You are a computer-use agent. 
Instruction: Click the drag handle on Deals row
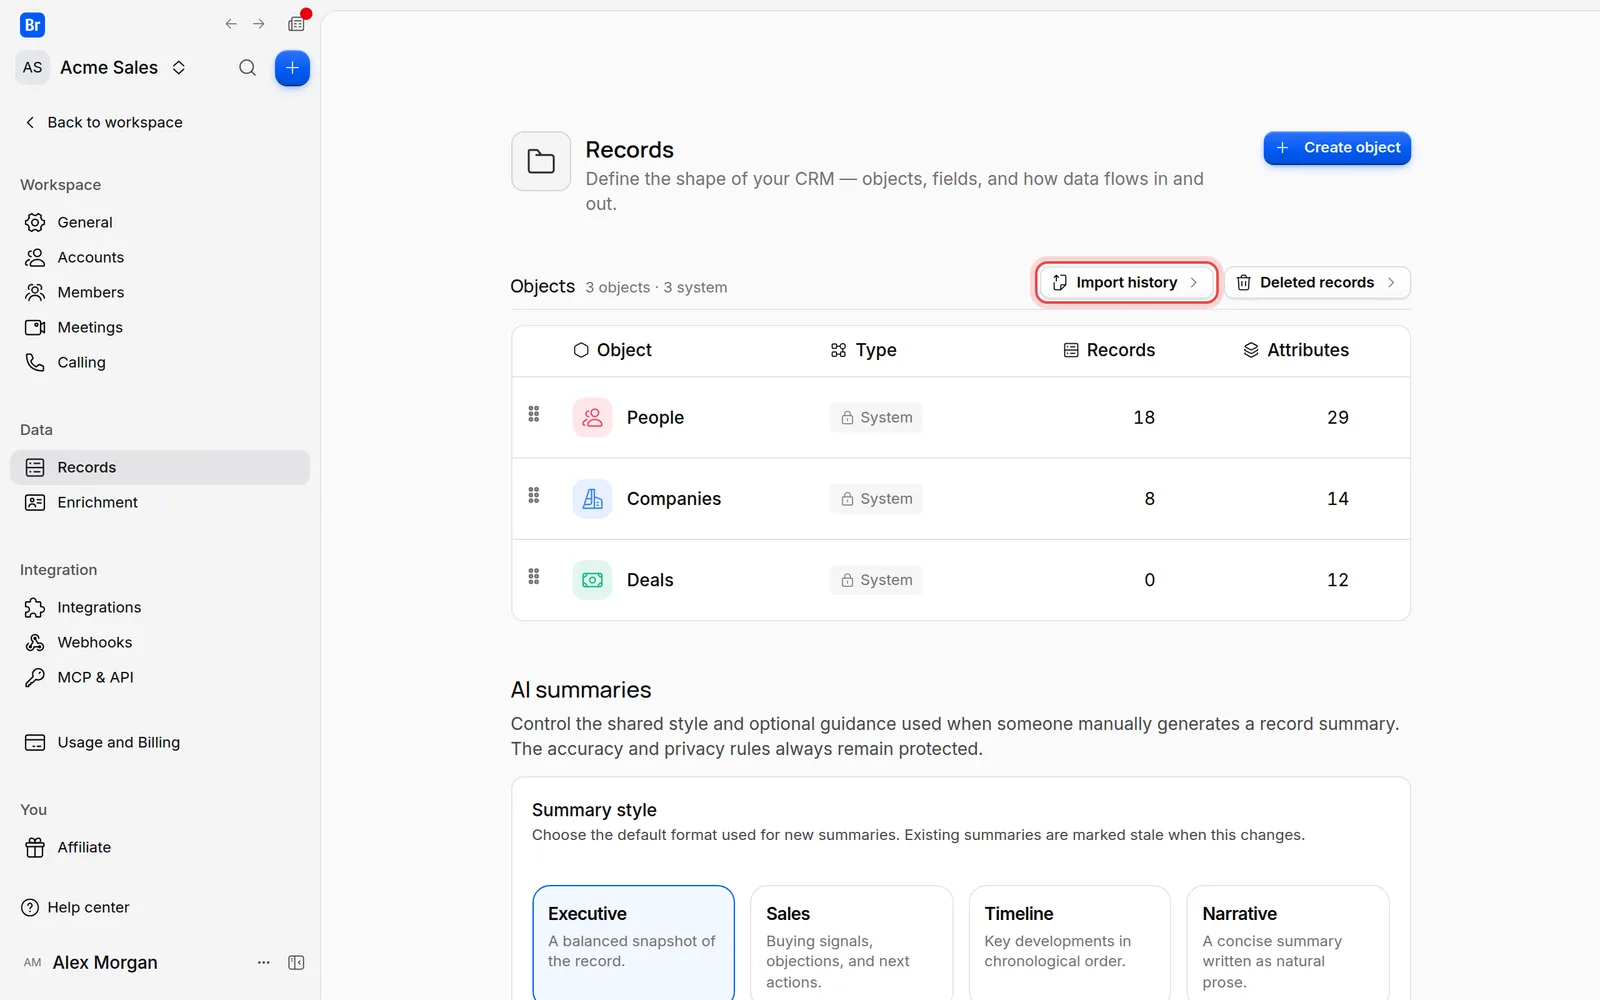pos(534,577)
